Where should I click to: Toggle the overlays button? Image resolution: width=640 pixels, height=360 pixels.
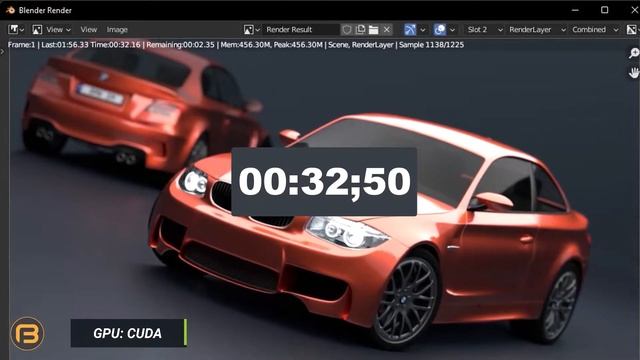click(440, 29)
